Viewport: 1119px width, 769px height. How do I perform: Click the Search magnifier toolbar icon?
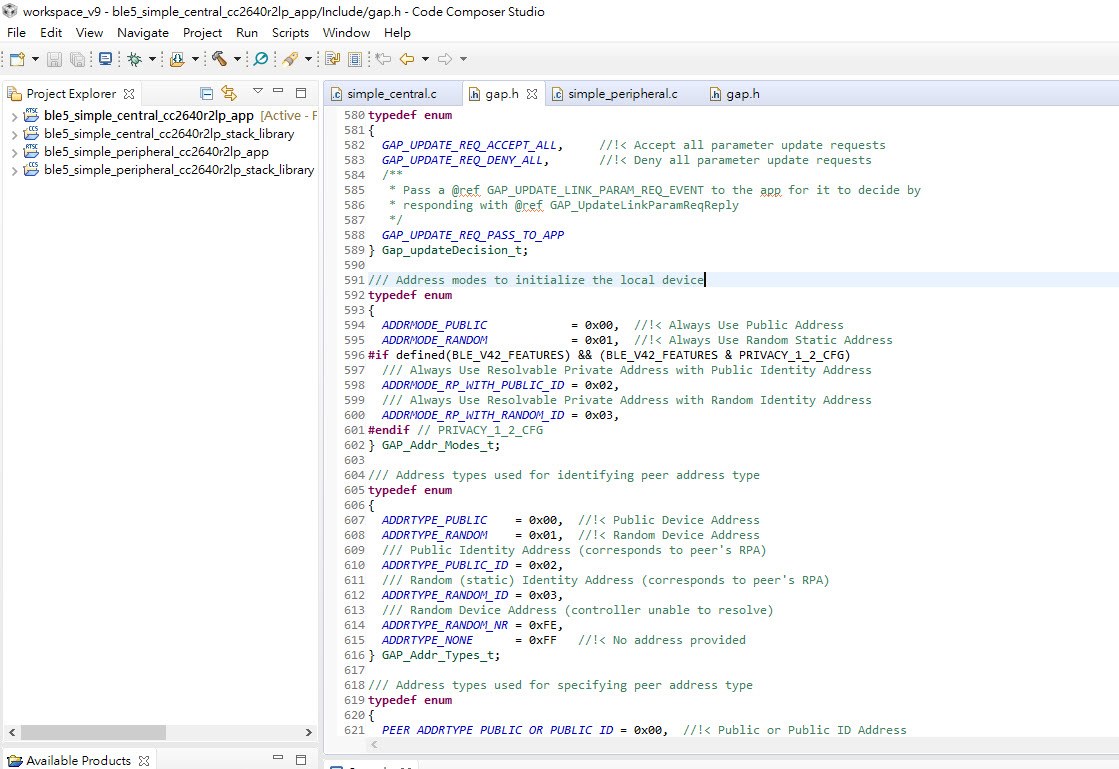pos(261,59)
